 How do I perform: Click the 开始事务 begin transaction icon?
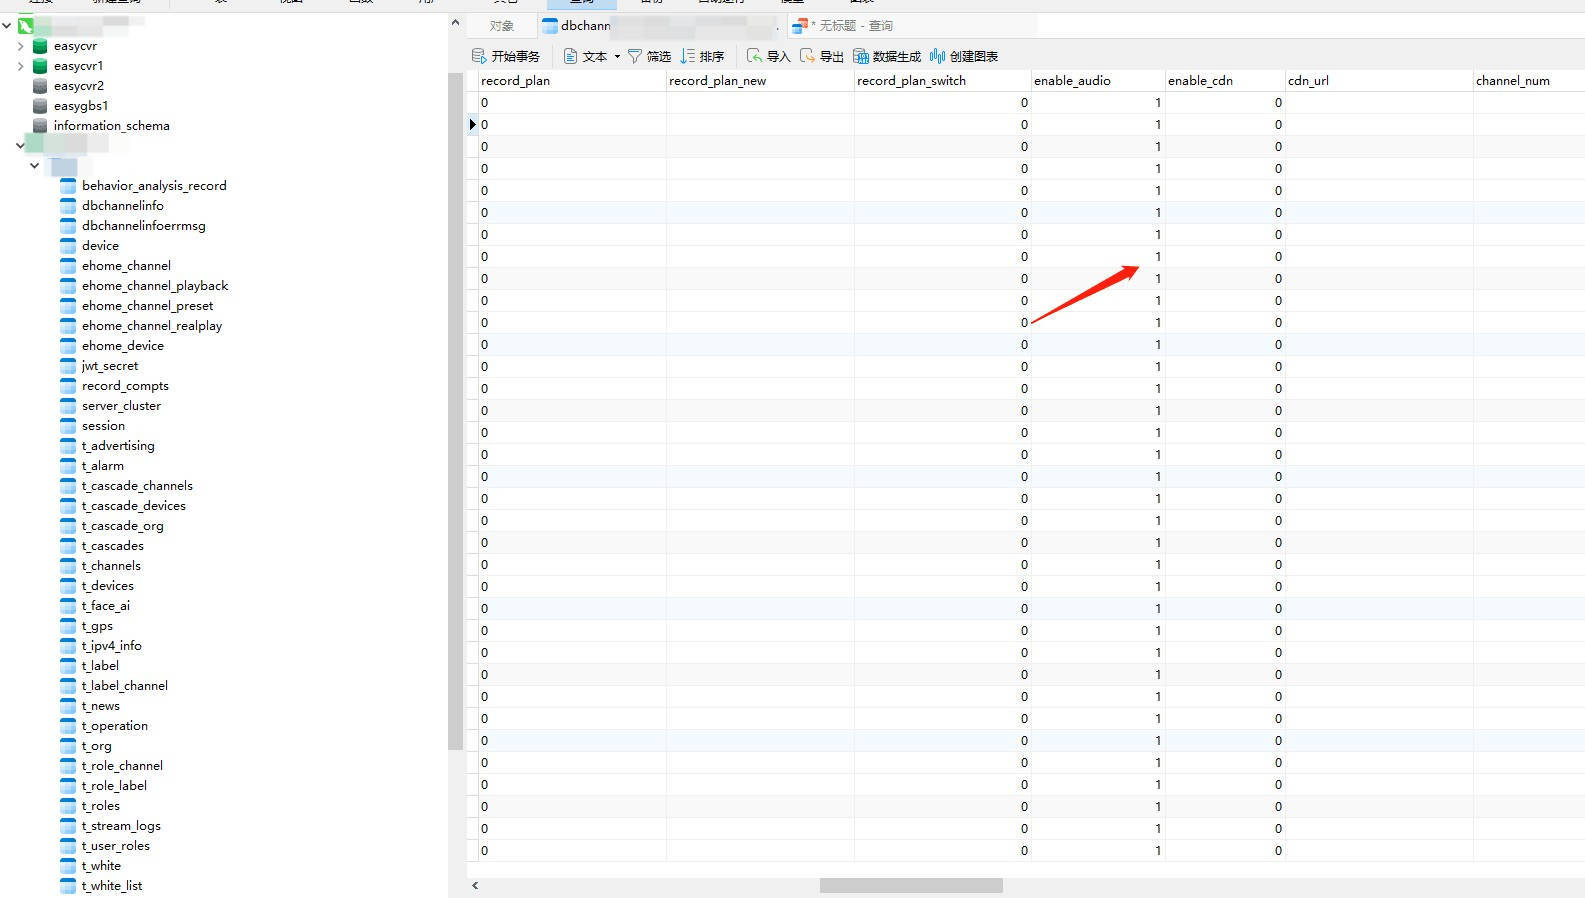pyautogui.click(x=479, y=56)
